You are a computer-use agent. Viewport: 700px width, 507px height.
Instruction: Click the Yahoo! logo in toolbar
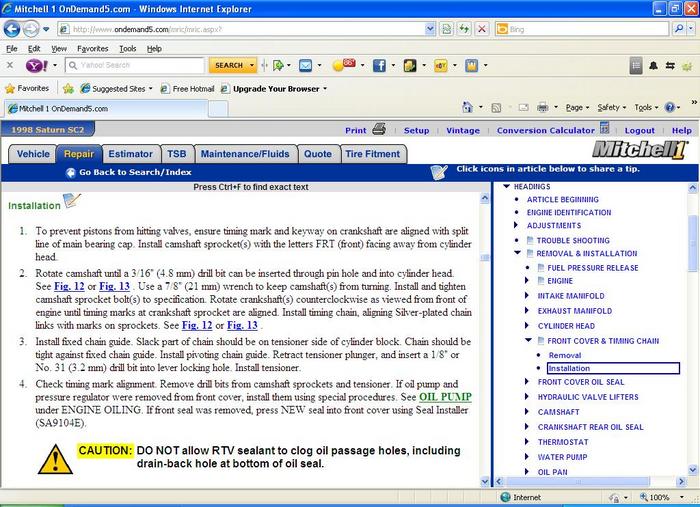37,66
